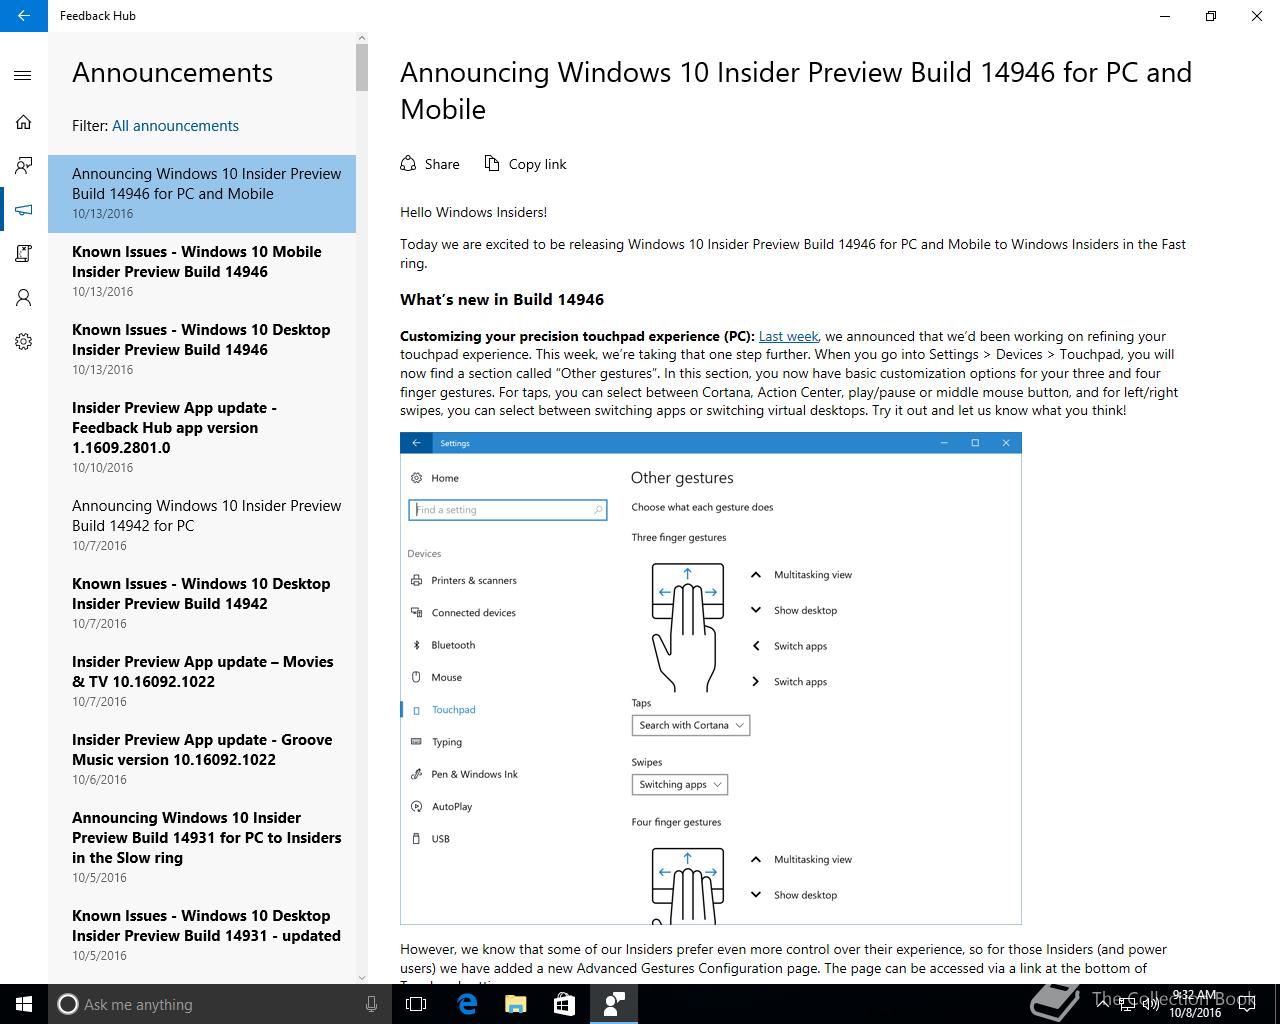Click the Feedback Hub taskbar icon
This screenshot has height=1024, width=1280.
point(613,1004)
